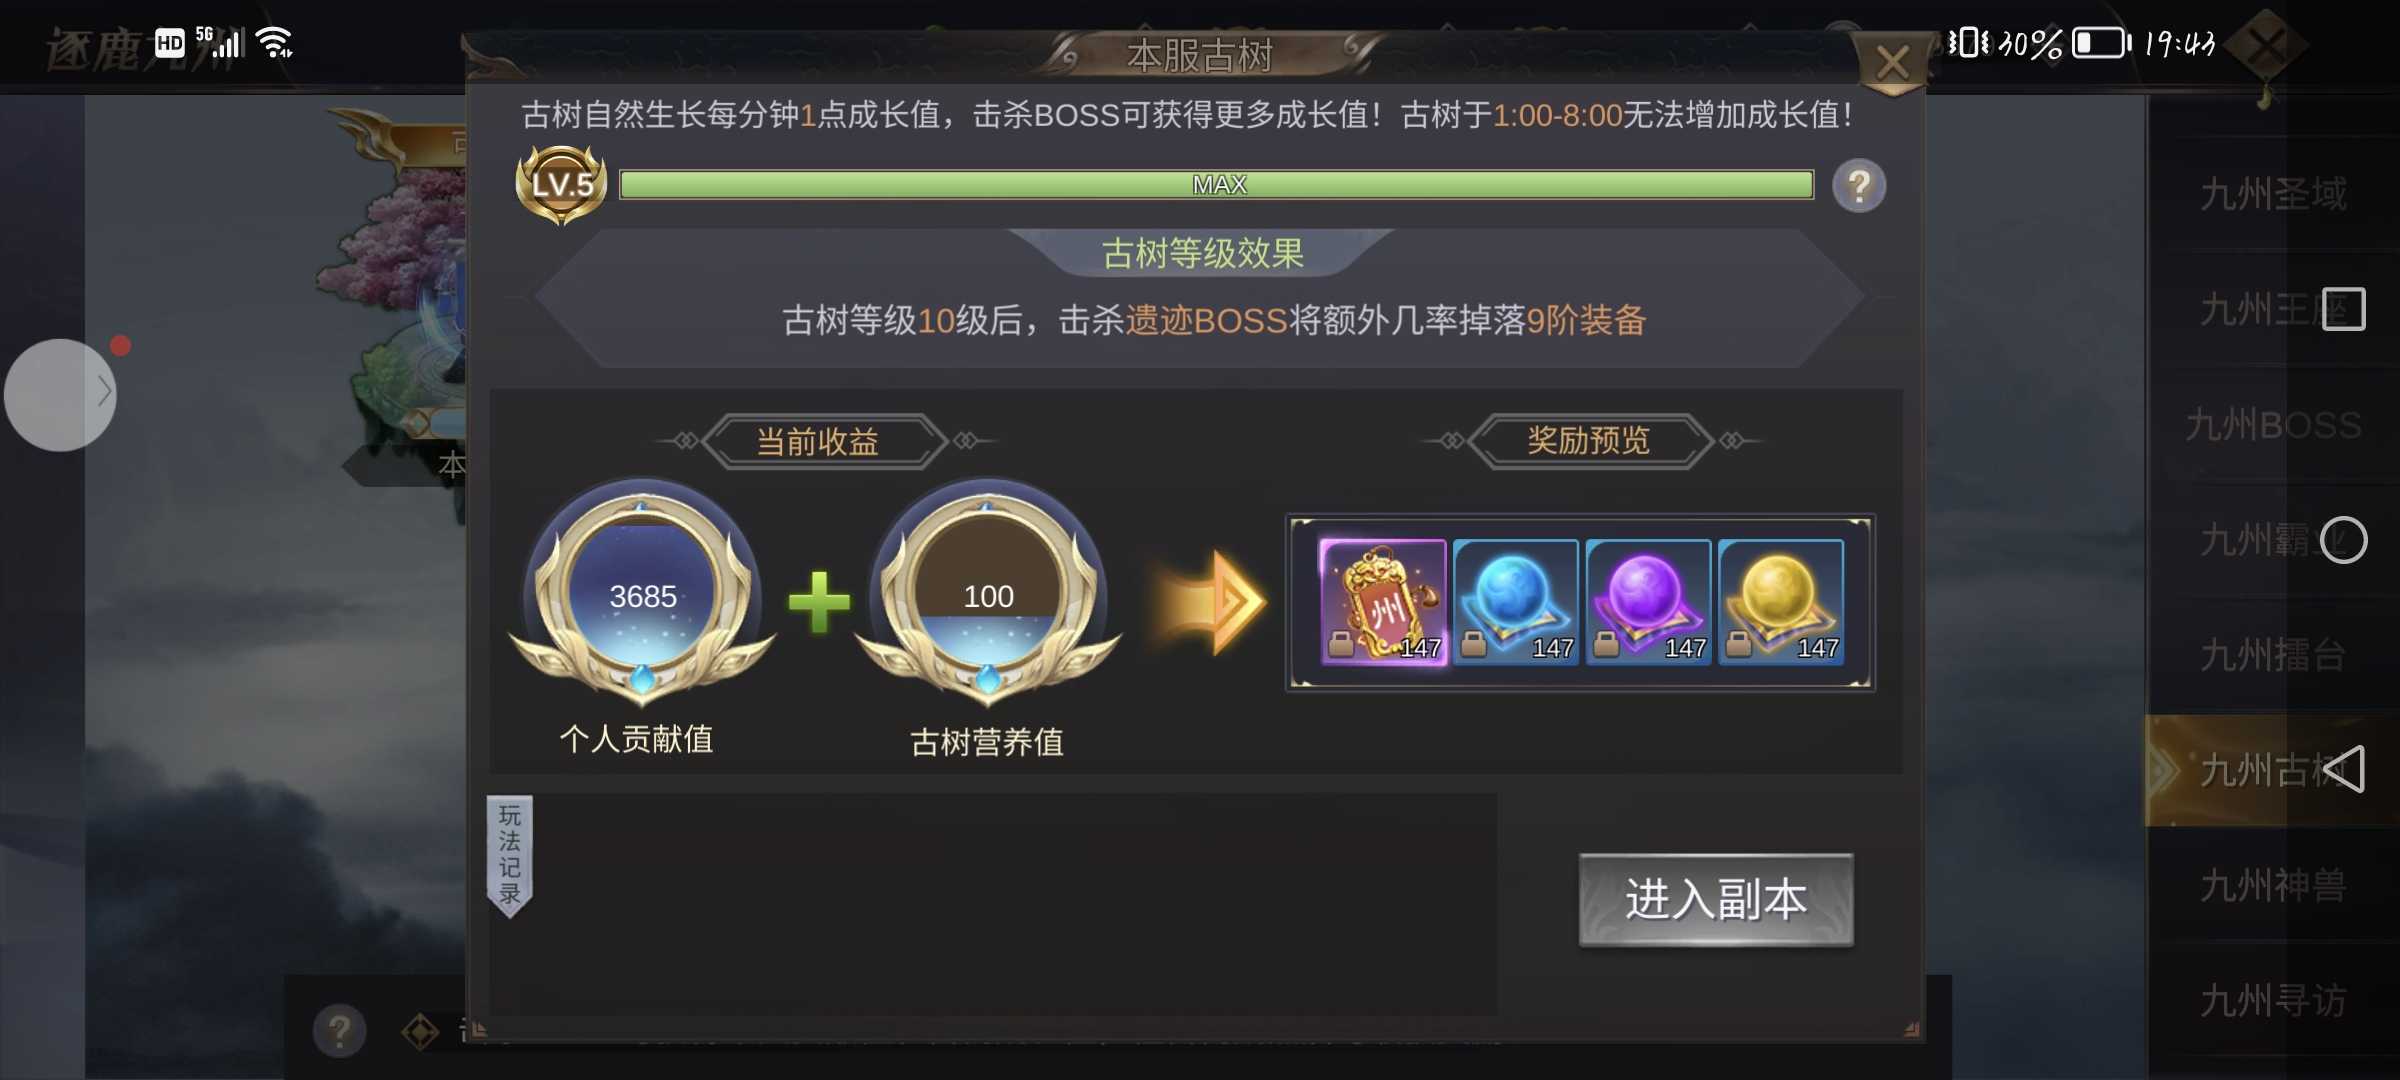
Task: Expand the 玩法记录 log ribbon
Action: pos(509,856)
